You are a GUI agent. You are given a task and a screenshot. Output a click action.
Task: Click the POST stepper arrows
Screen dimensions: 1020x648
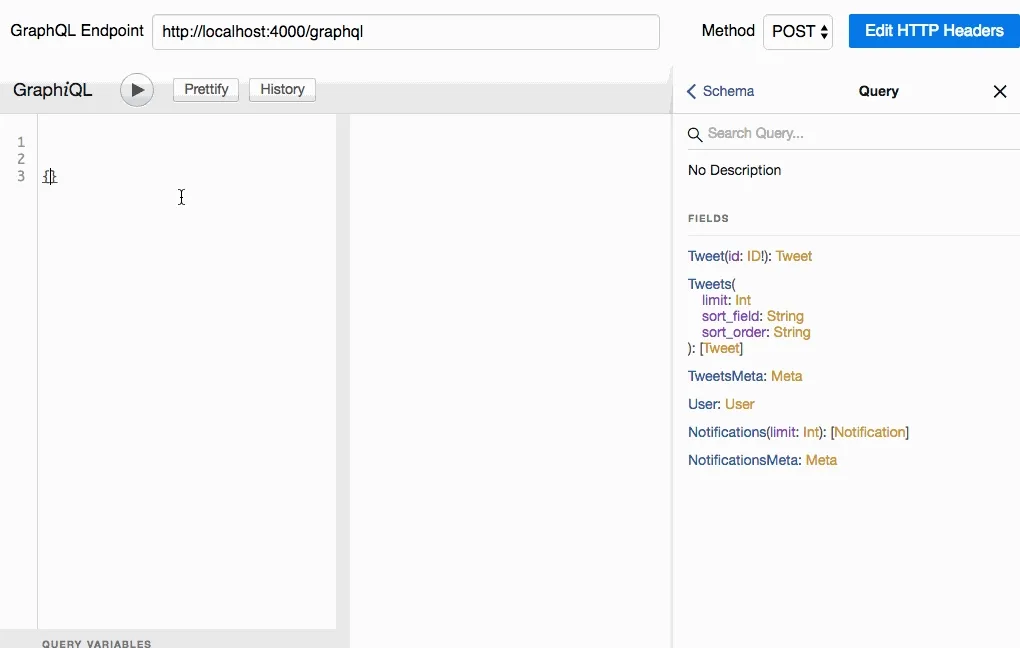(823, 31)
